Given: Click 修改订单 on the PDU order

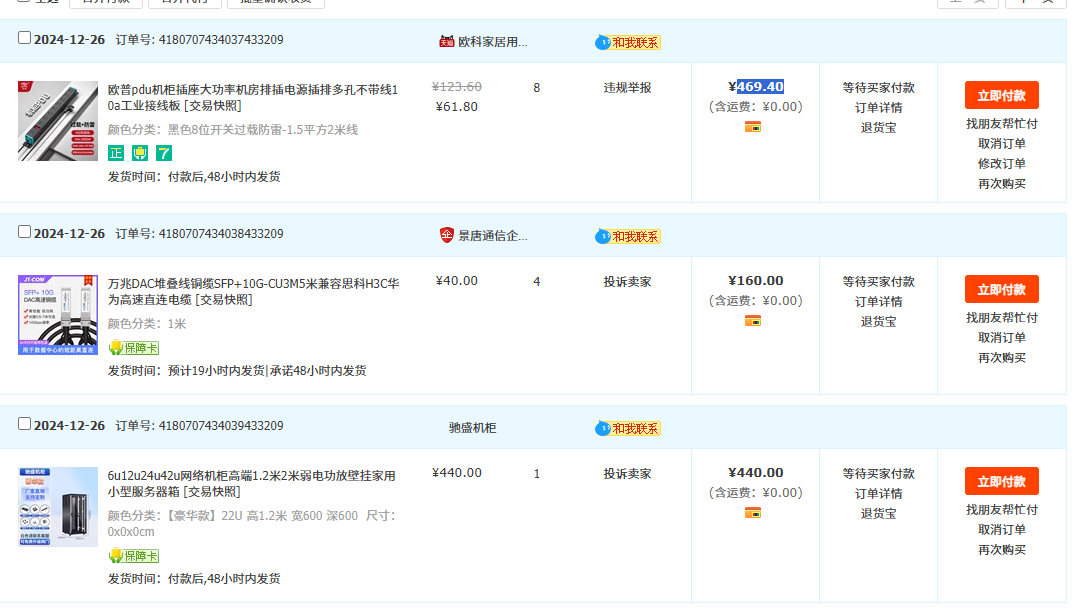Looking at the screenshot, I should coord(1001,164).
